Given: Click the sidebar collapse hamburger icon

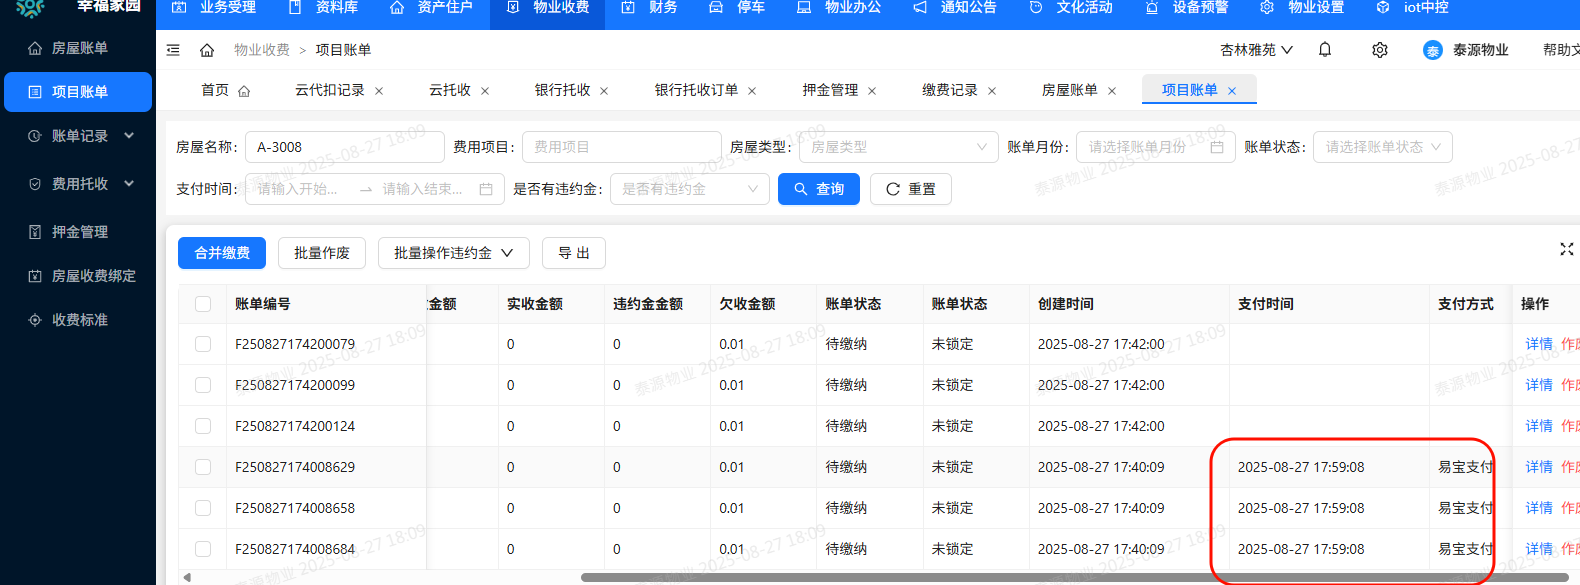Looking at the screenshot, I should (173, 50).
